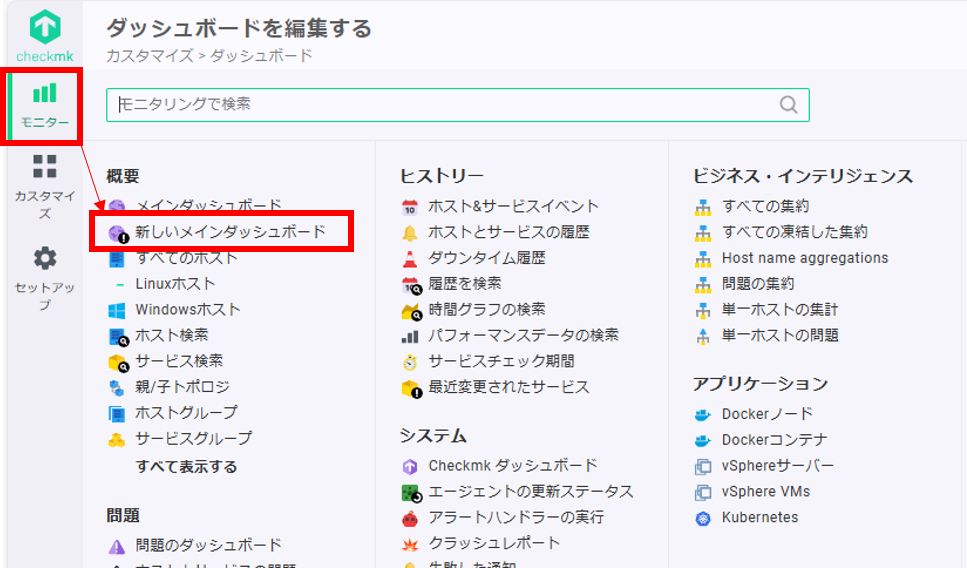Open the セットアップ menu in sidebar
967x568 pixels.
click(45, 279)
